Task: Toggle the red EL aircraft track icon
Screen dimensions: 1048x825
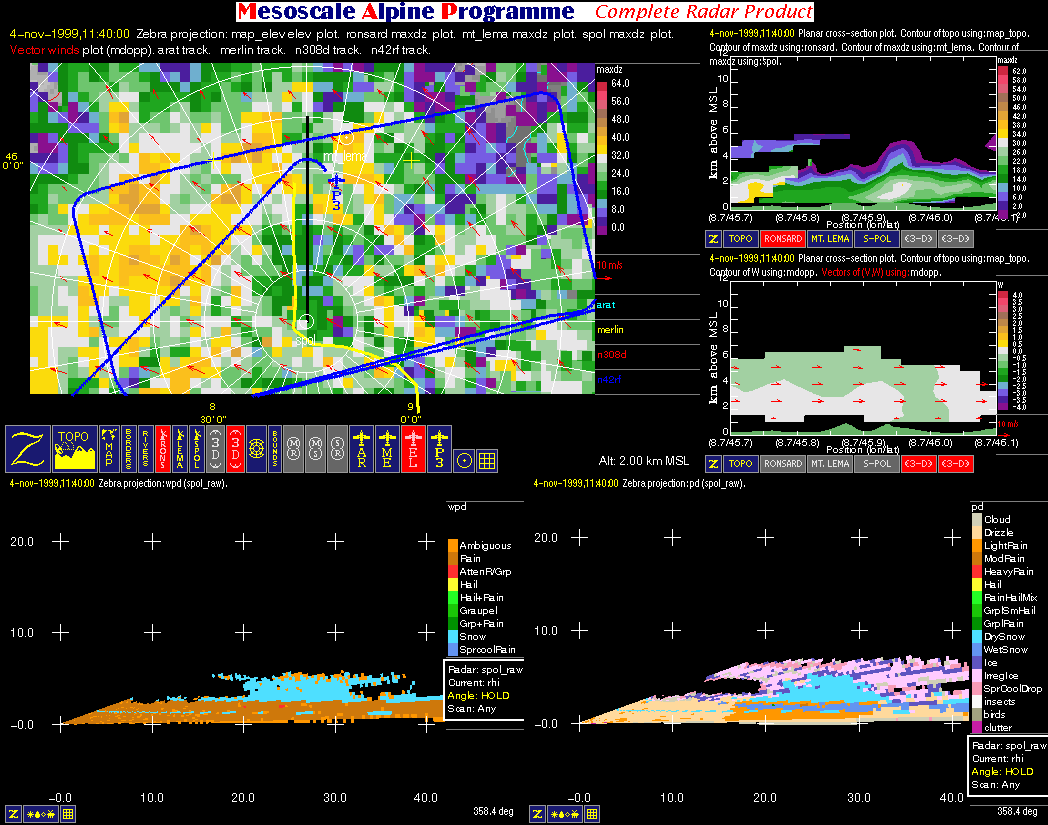Action: point(413,449)
